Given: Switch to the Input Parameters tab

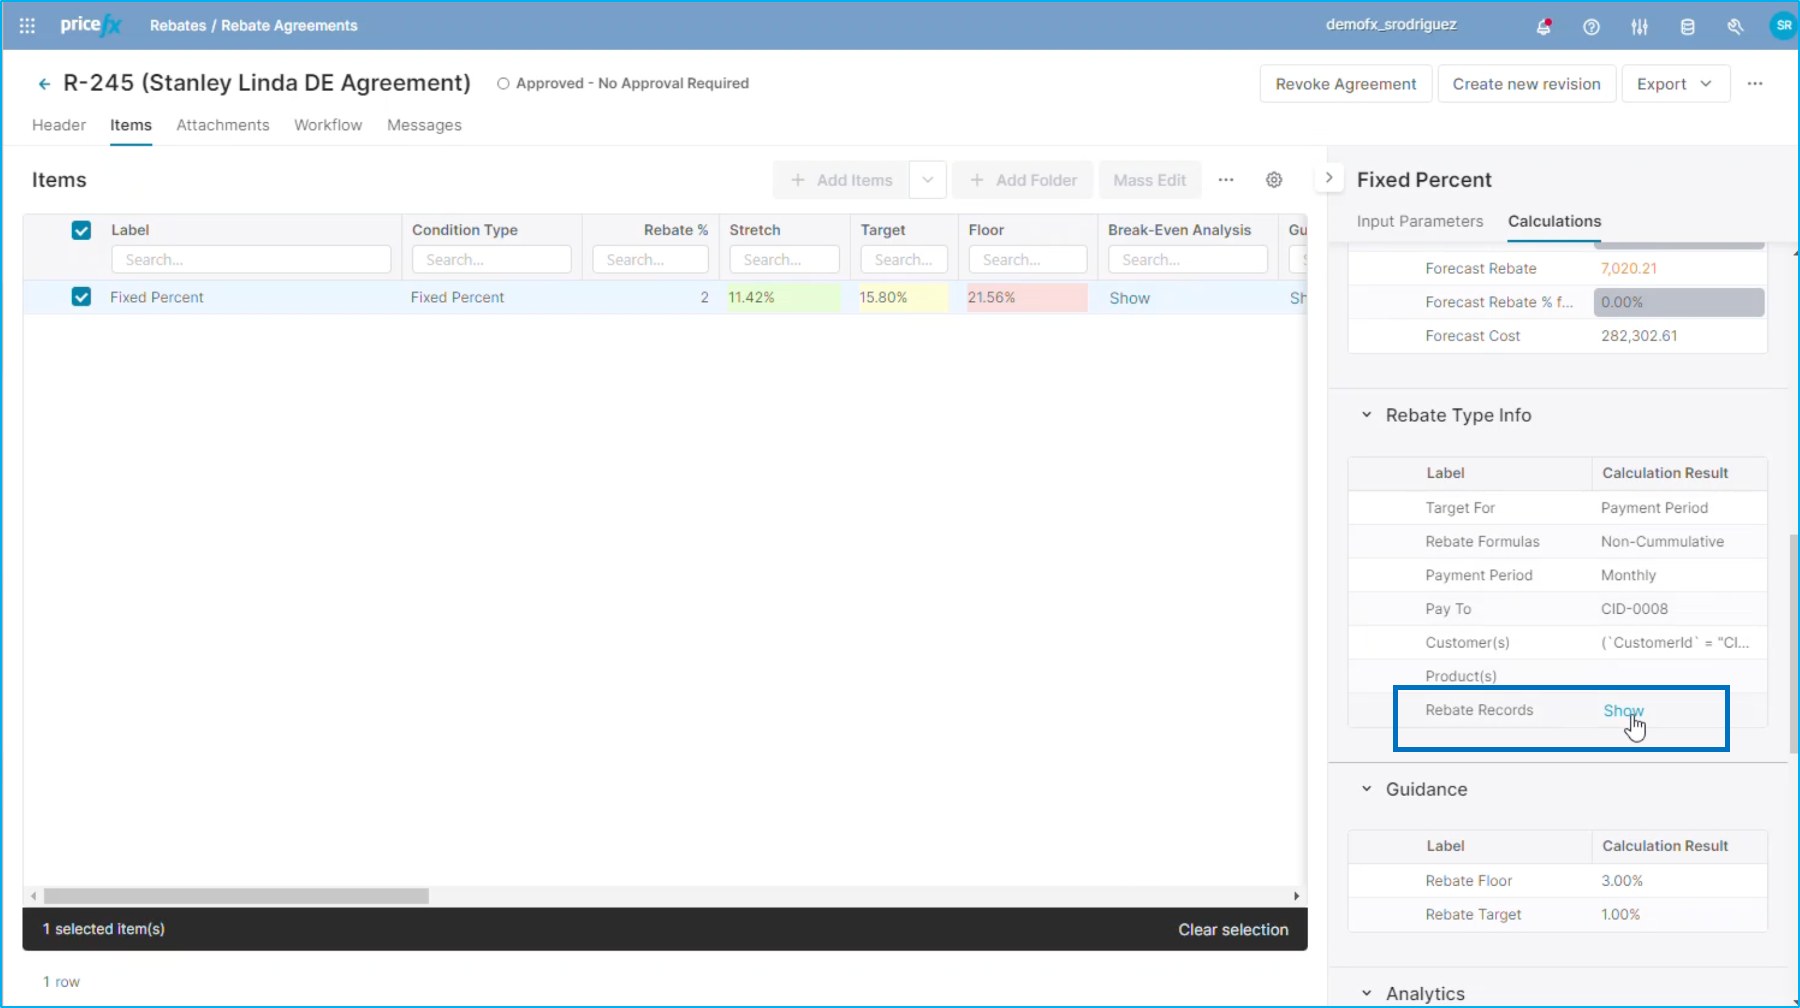Looking at the screenshot, I should [x=1419, y=221].
